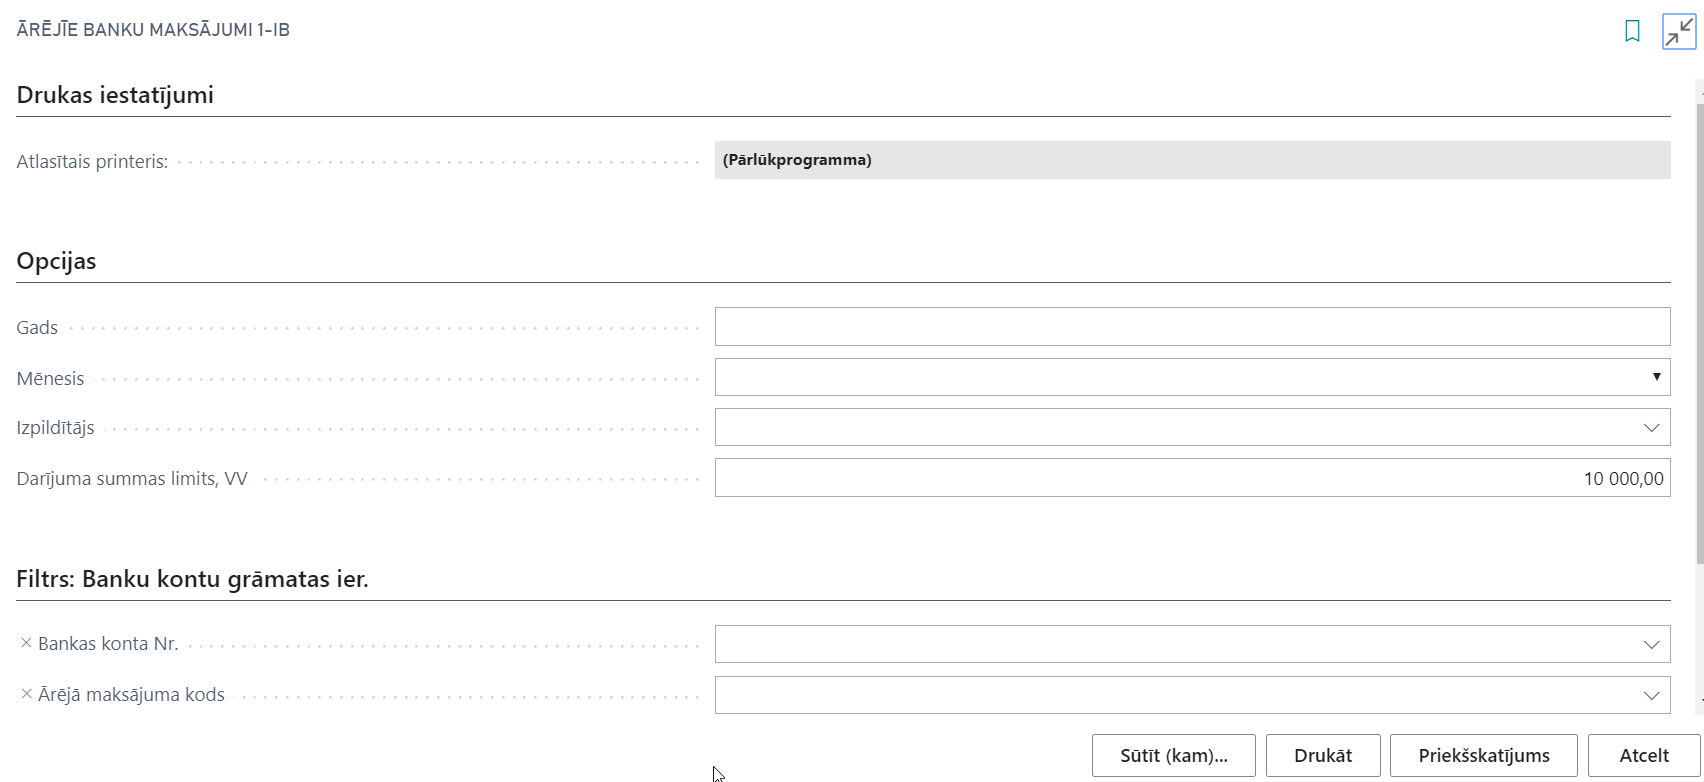The width and height of the screenshot is (1704, 782).
Task: Expand the Ārējā maksājuma kods lookup chevron
Action: (x=1651, y=696)
